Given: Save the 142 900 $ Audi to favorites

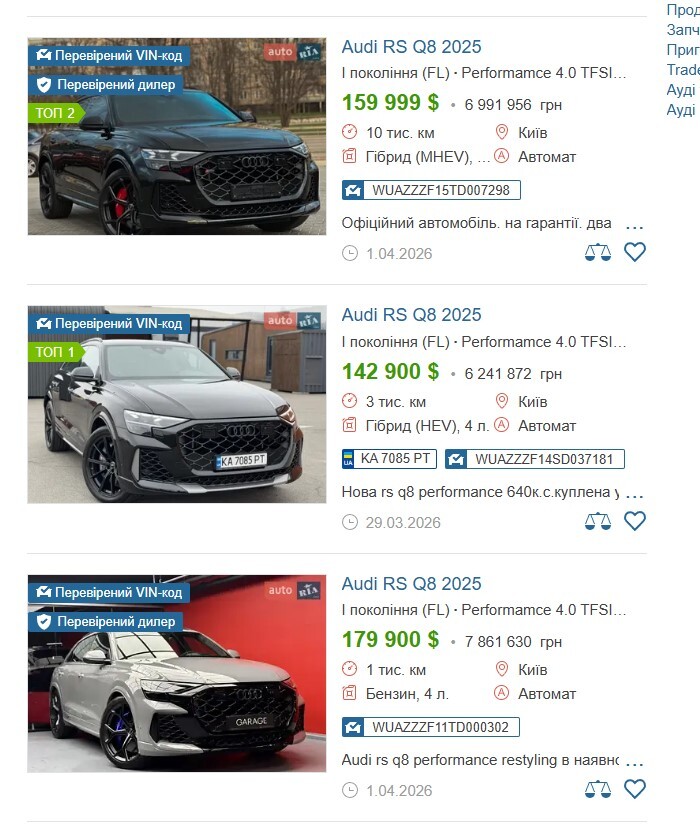Looking at the screenshot, I should coord(635,521).
